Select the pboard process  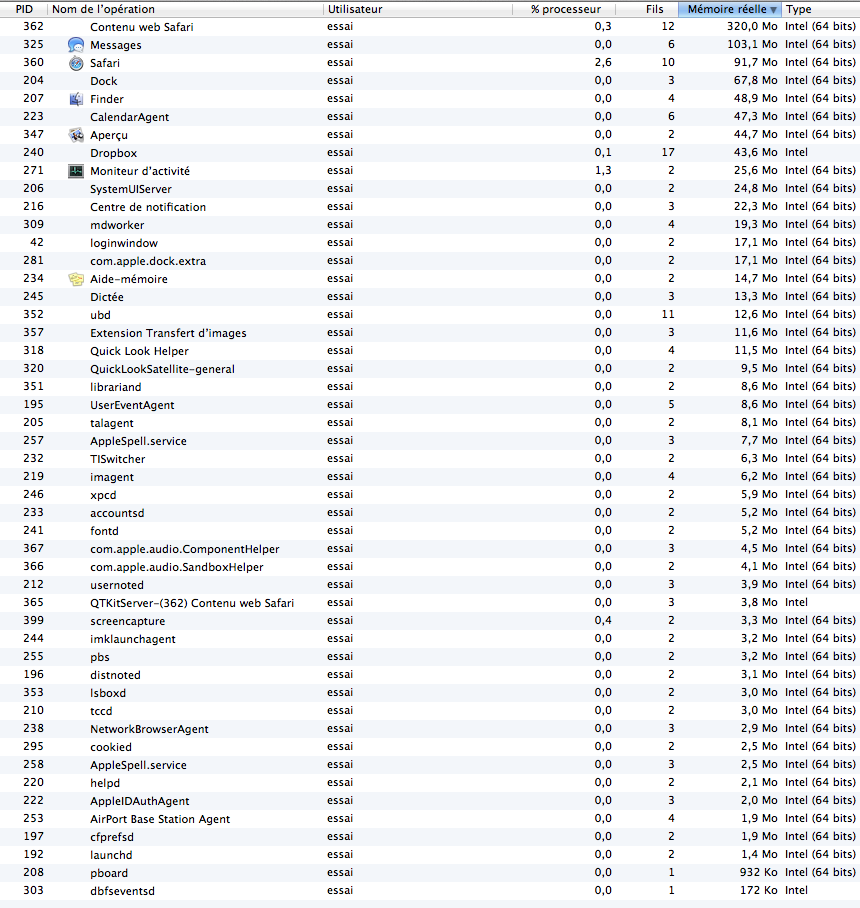pos(430,873)
